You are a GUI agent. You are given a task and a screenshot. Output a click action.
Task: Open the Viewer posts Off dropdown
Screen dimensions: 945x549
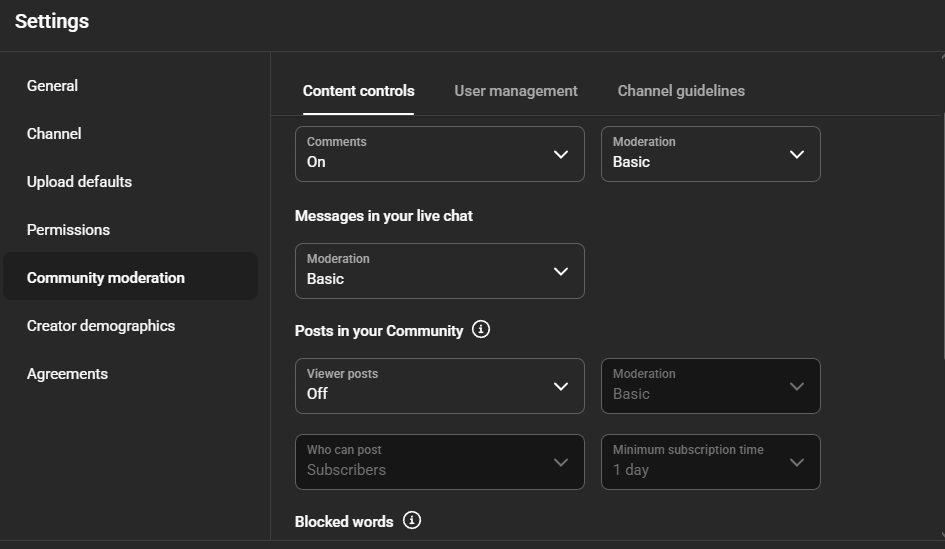tap(439, 386)
